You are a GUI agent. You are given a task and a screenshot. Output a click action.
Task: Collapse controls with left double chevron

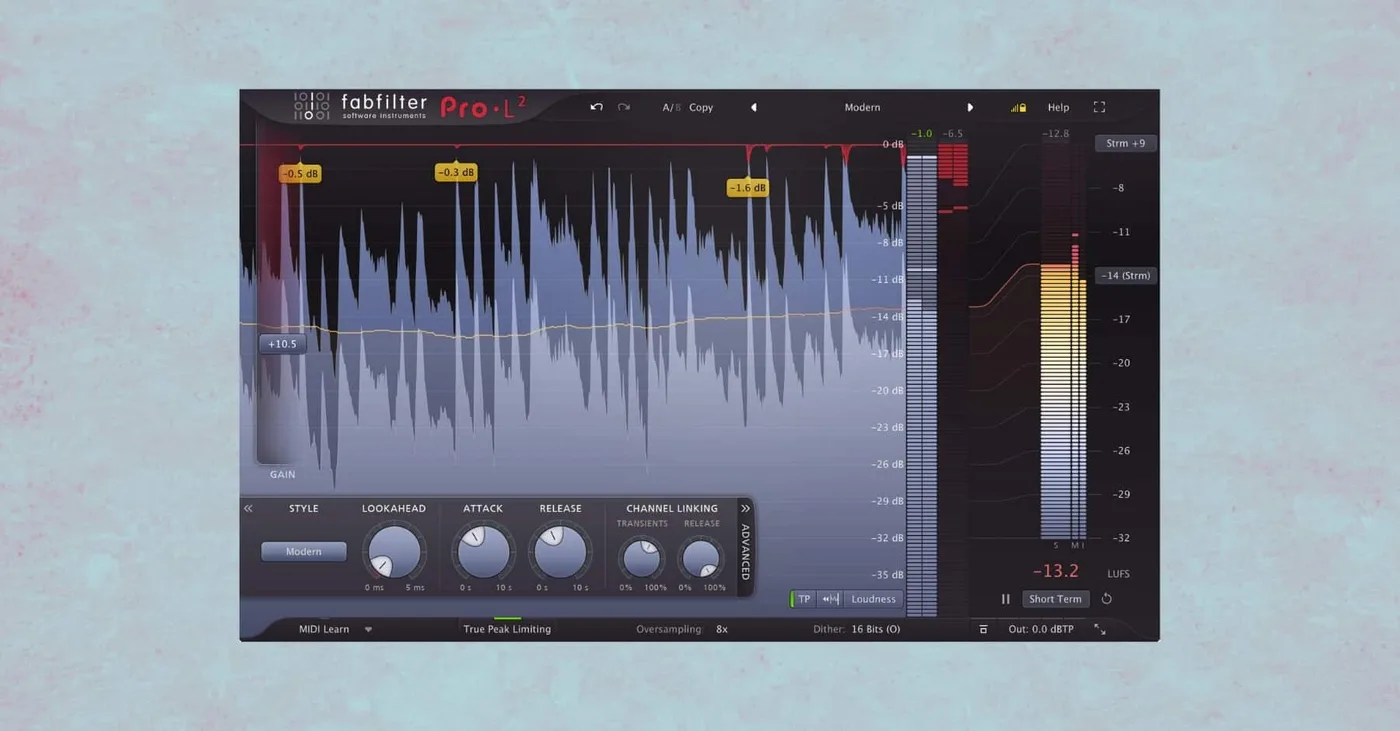click(x=248, y=508)
